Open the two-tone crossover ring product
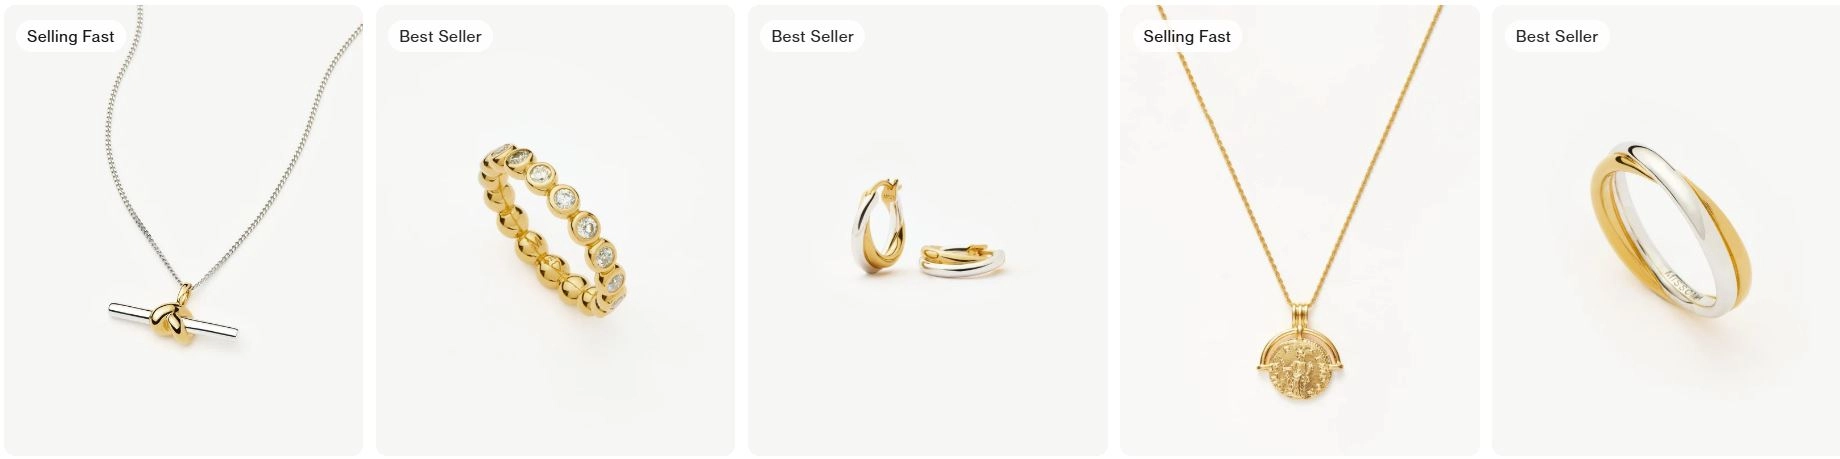This screenshot has width=1840, height=459. coord(1664,230)
